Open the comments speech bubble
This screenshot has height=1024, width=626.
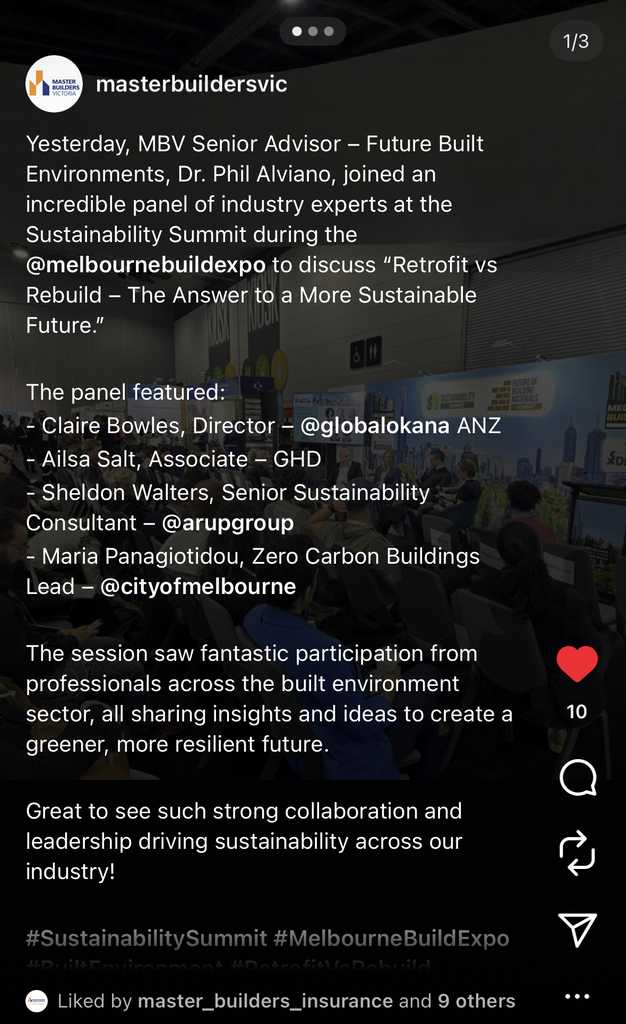tap(577, 778)
